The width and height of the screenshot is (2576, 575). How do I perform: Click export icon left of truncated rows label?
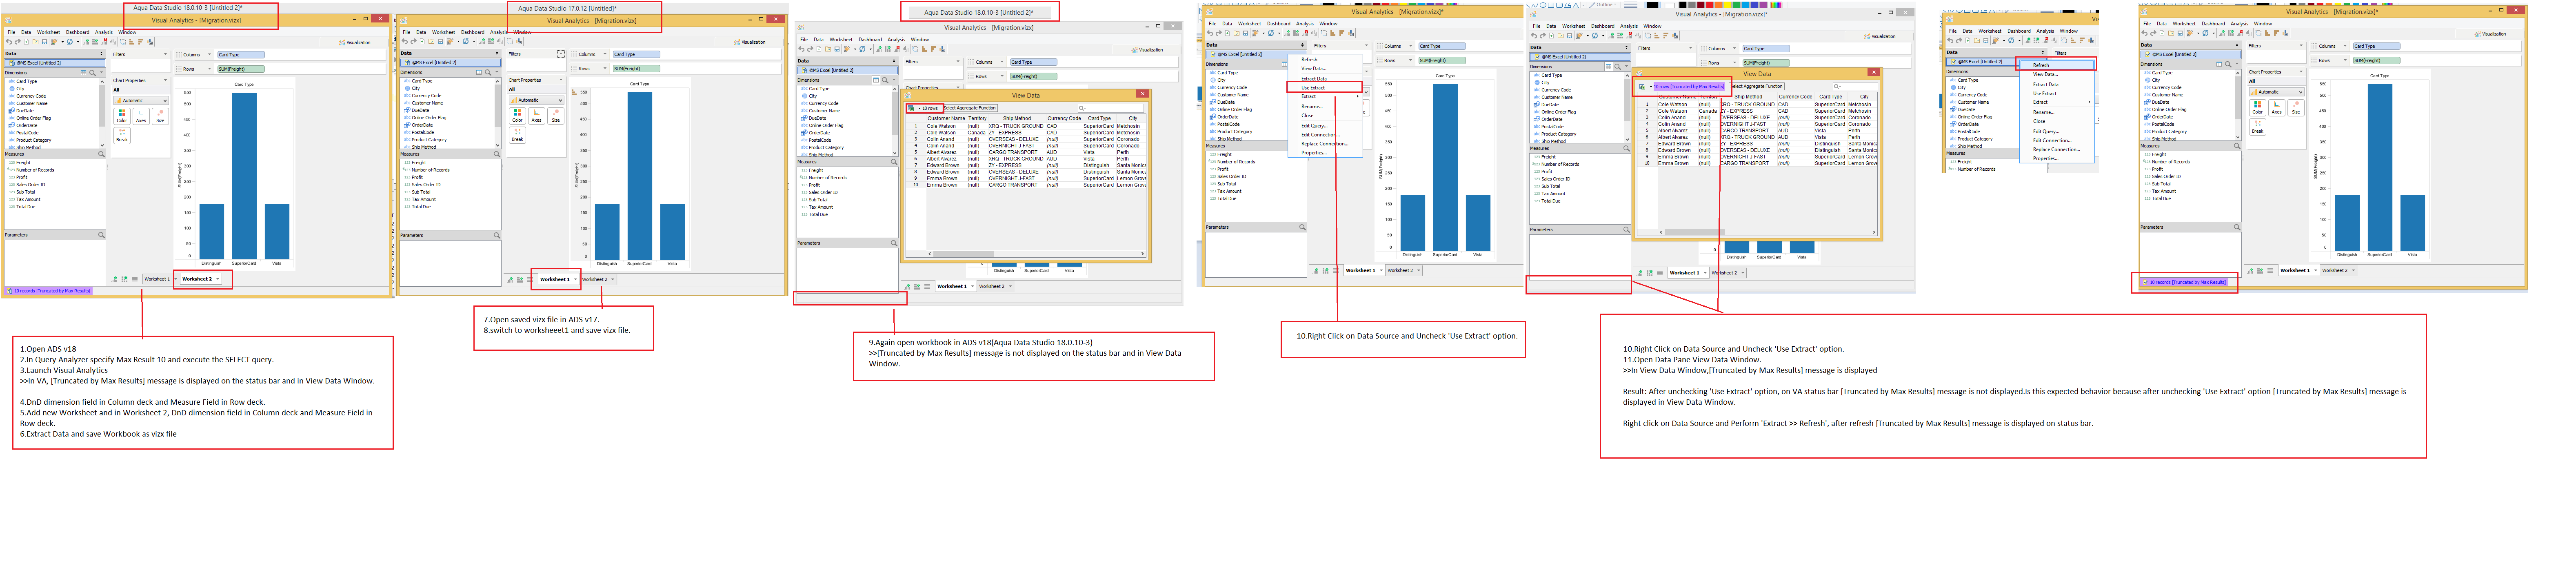pos(1642,87)
